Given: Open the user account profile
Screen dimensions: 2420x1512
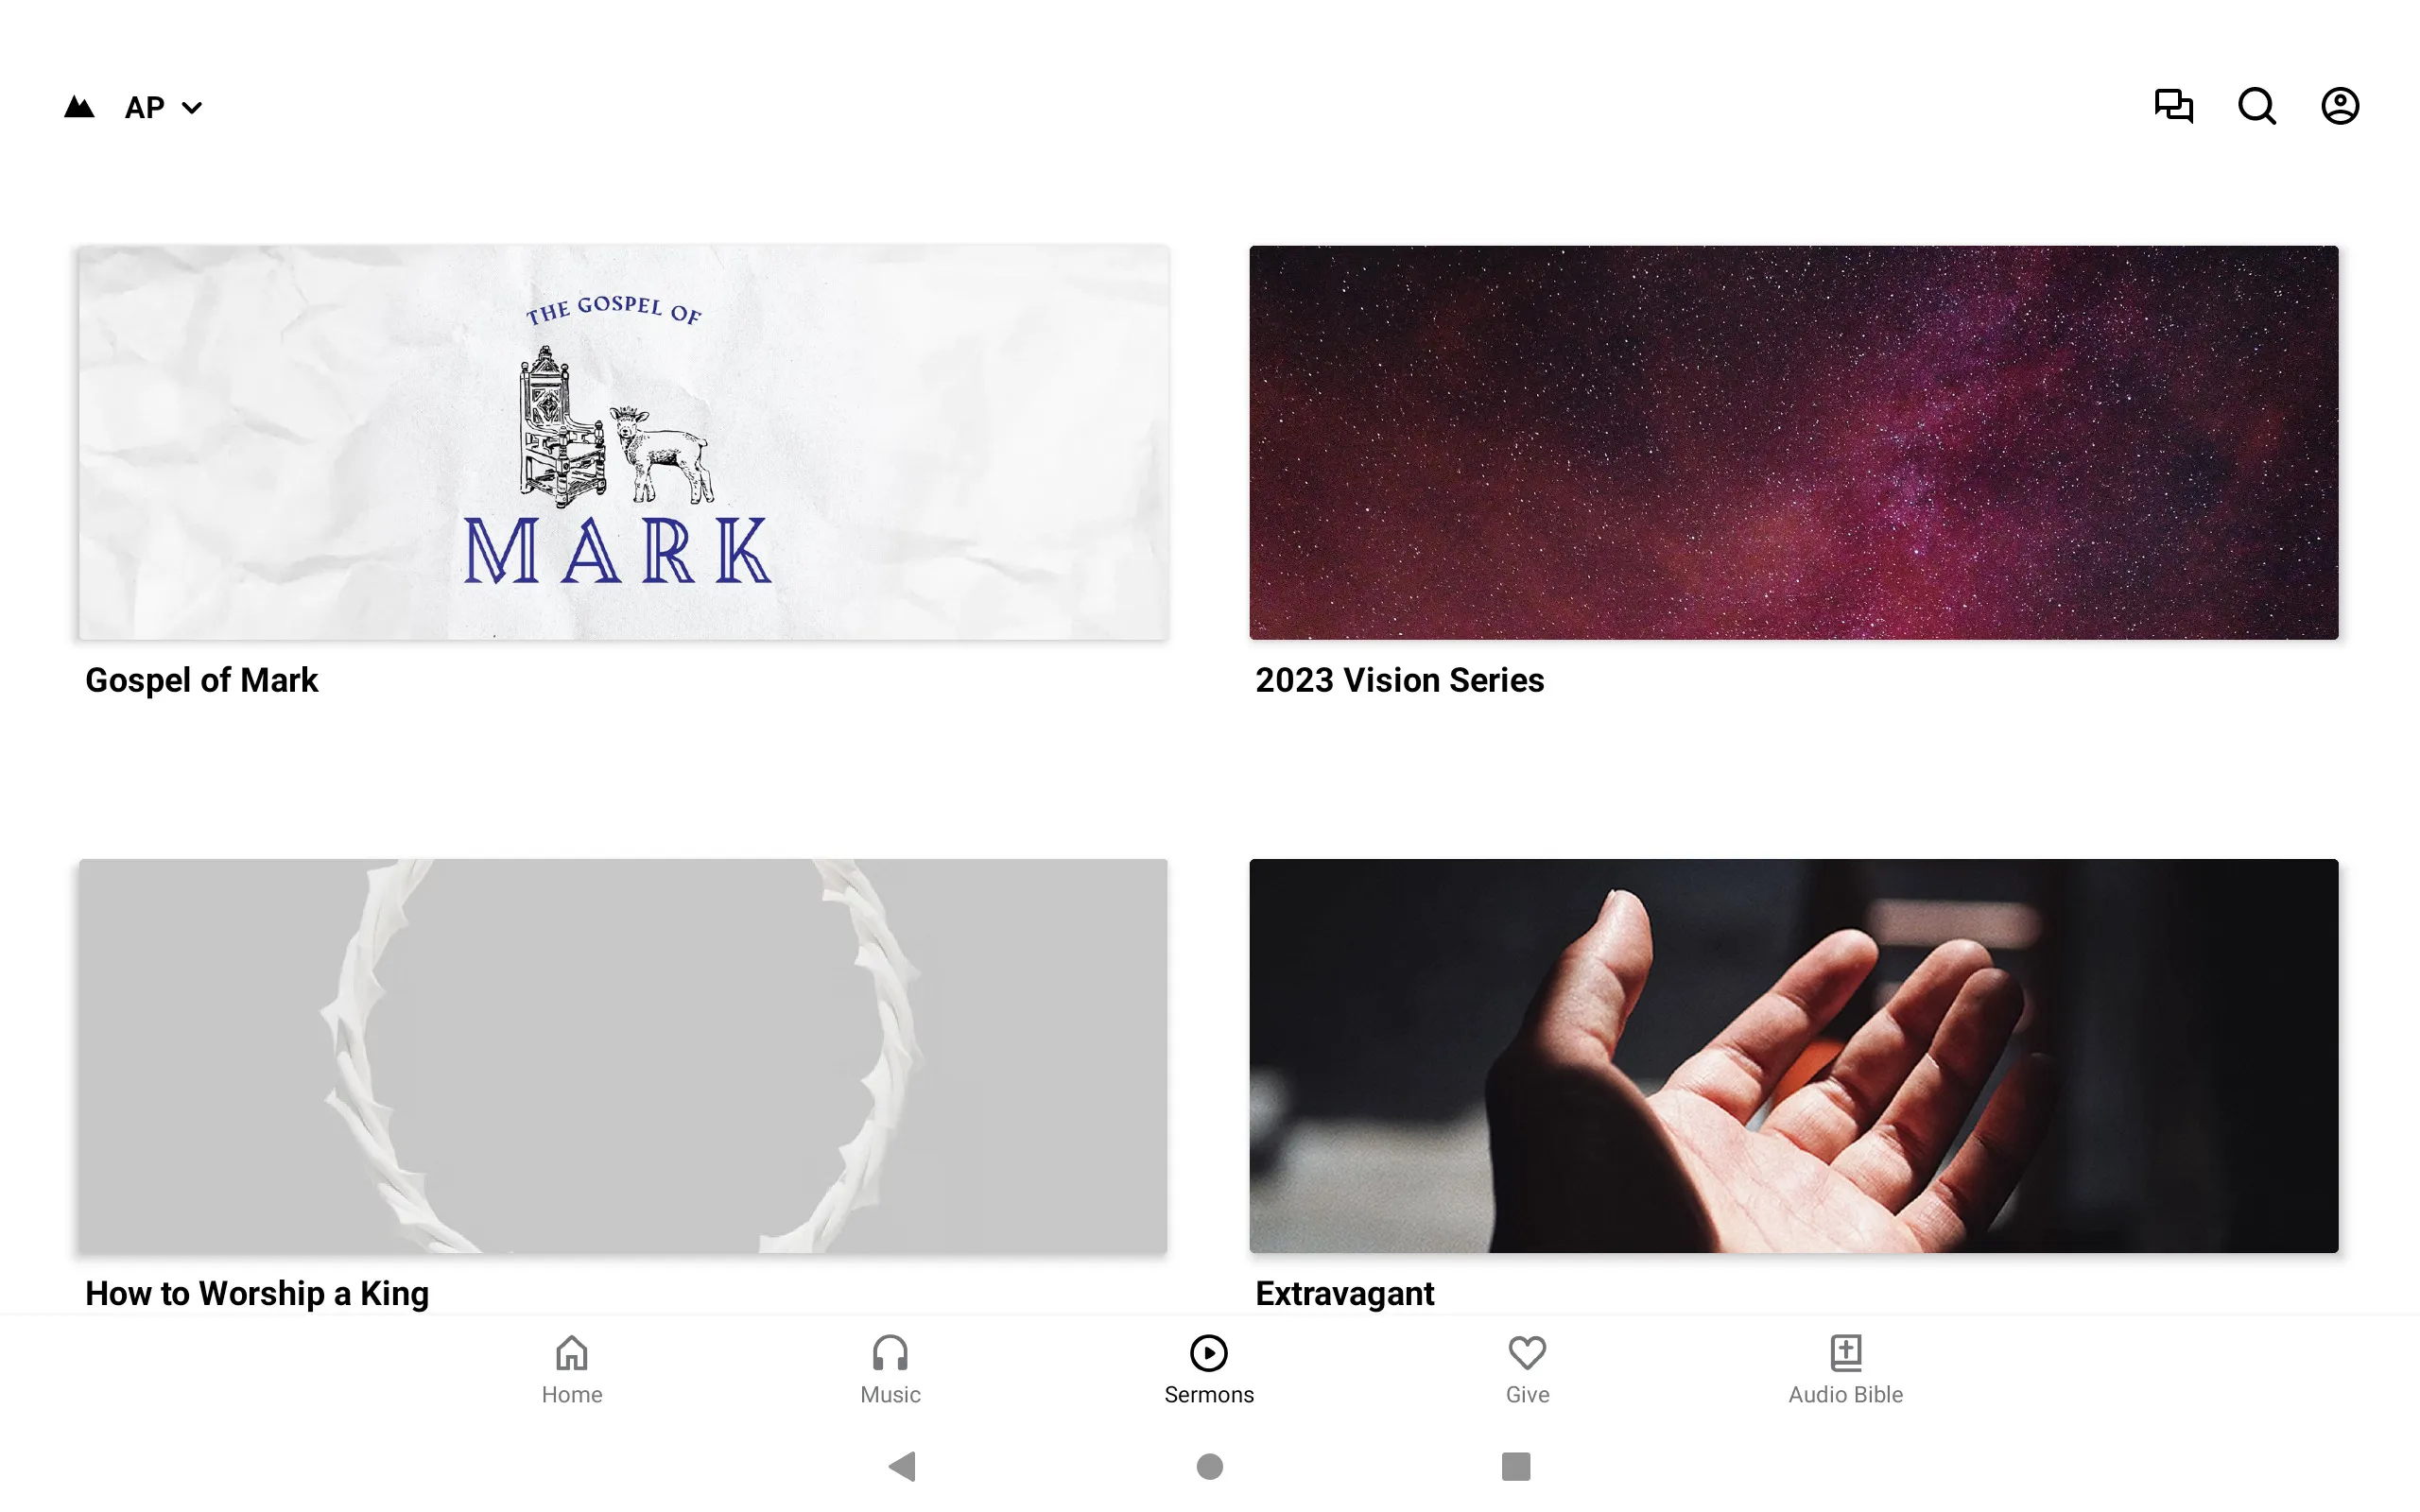Looking at the screenshot, I should tap(2340, 105).
